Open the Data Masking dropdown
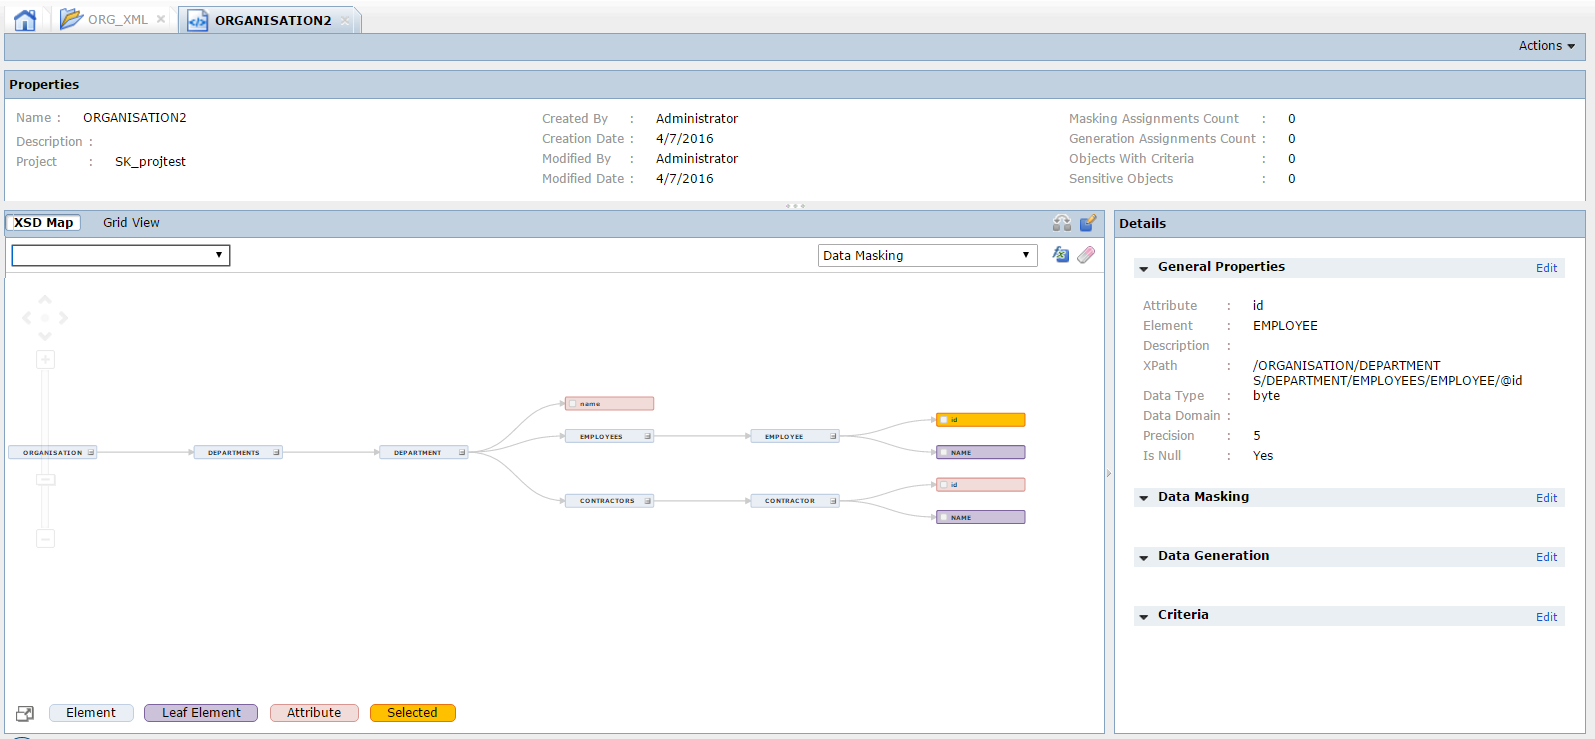This screenshot has width=1595, height=739. (927, 256)
